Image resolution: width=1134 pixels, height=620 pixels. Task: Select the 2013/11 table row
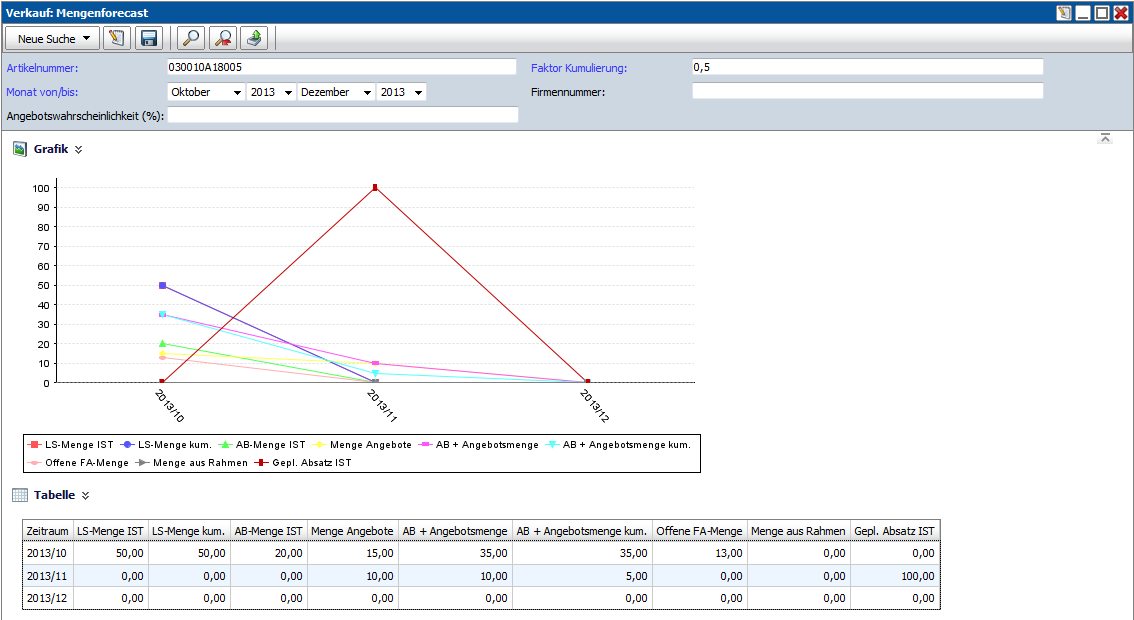point(480,575)
